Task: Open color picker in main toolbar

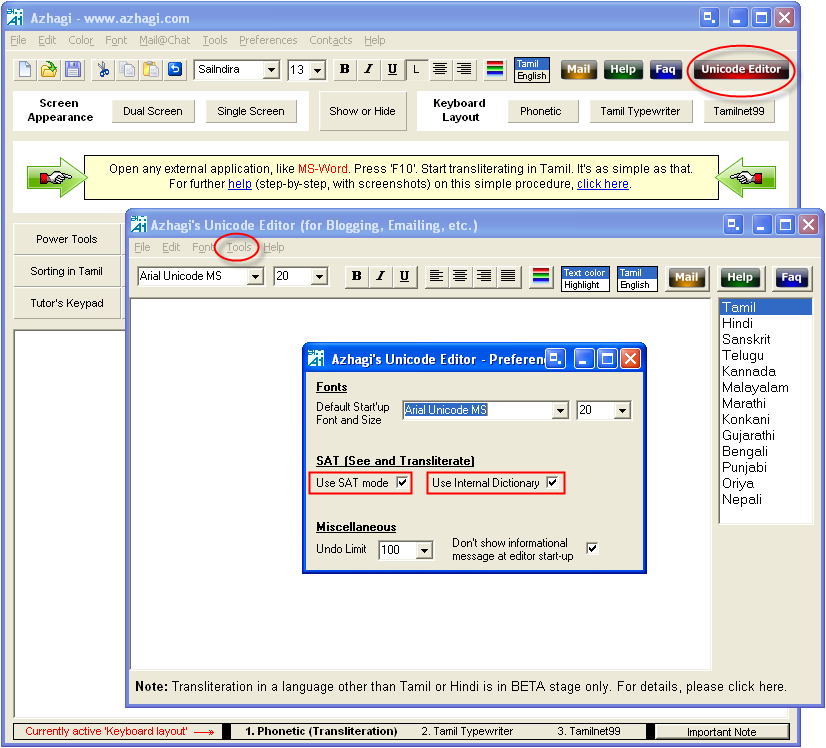Action: (495, 70)
